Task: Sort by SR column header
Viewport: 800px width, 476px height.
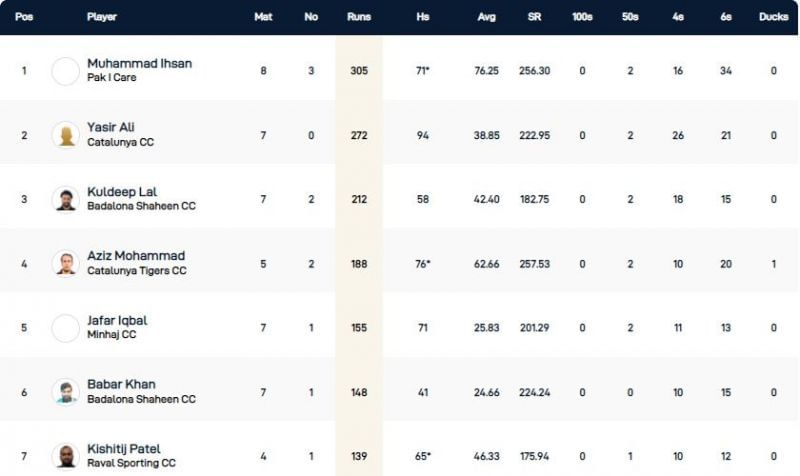Action: tap(534, 17)
